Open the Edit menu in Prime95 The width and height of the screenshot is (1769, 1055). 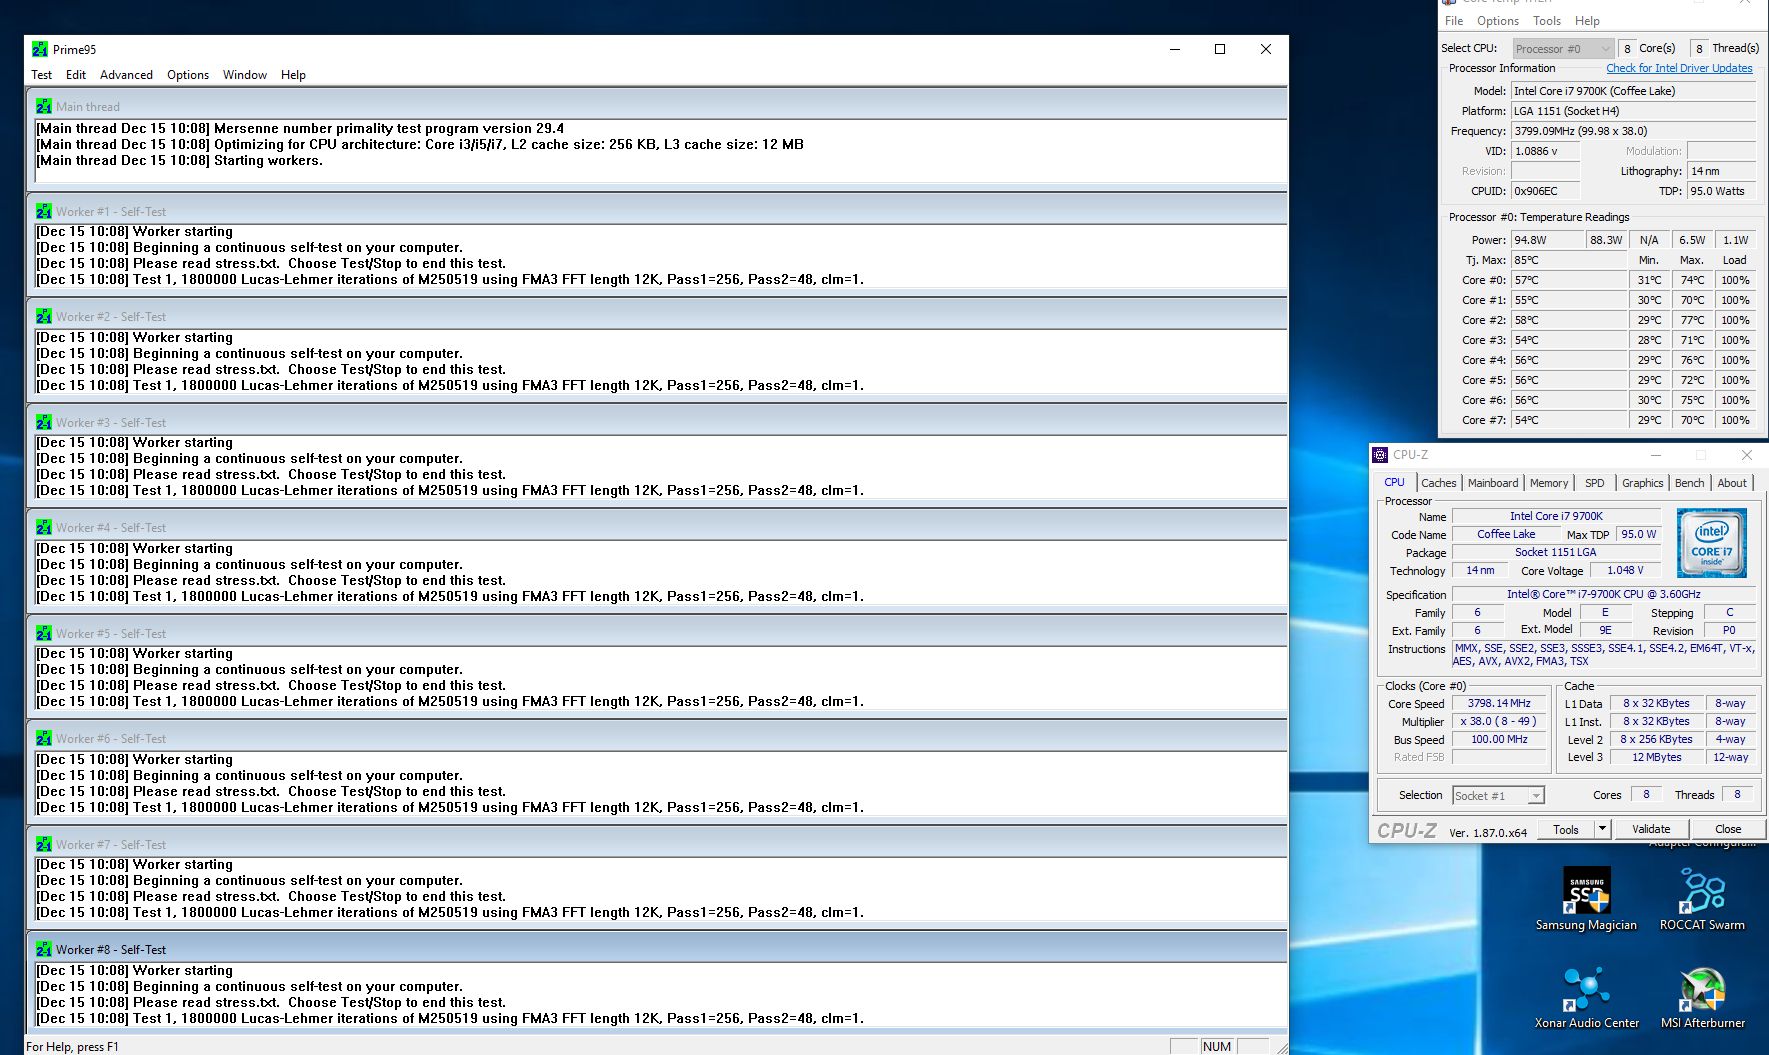76,75
